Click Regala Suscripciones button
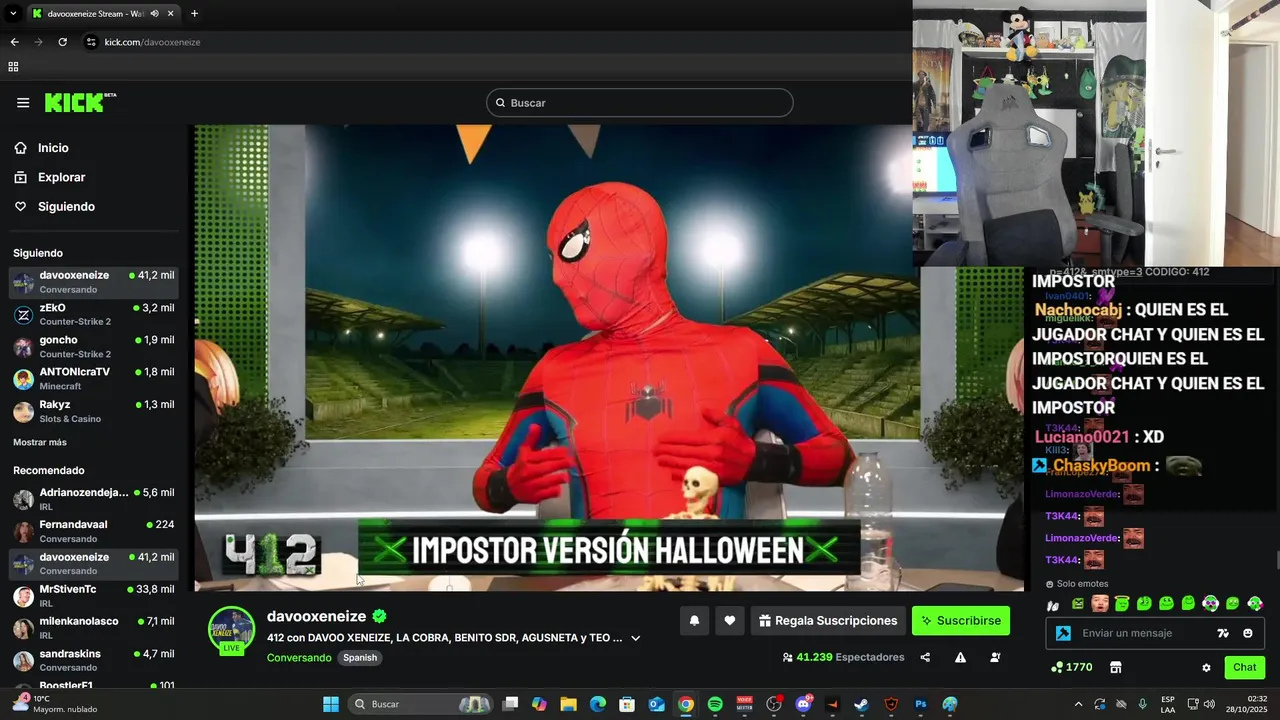 [828, 621]
